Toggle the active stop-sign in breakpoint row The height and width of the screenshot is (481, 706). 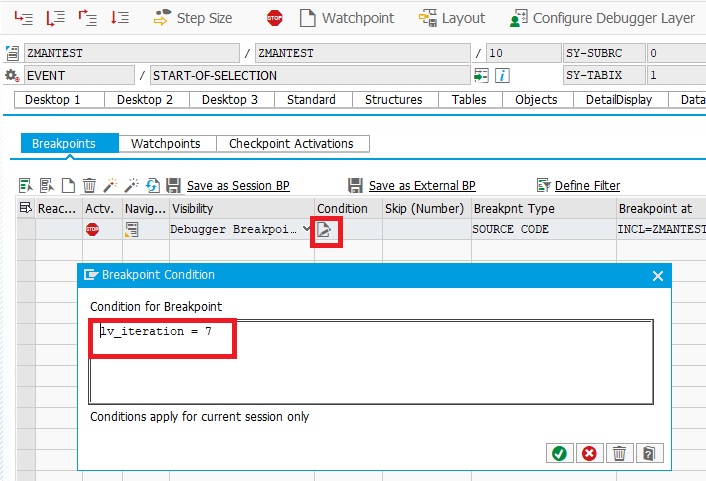92,229
